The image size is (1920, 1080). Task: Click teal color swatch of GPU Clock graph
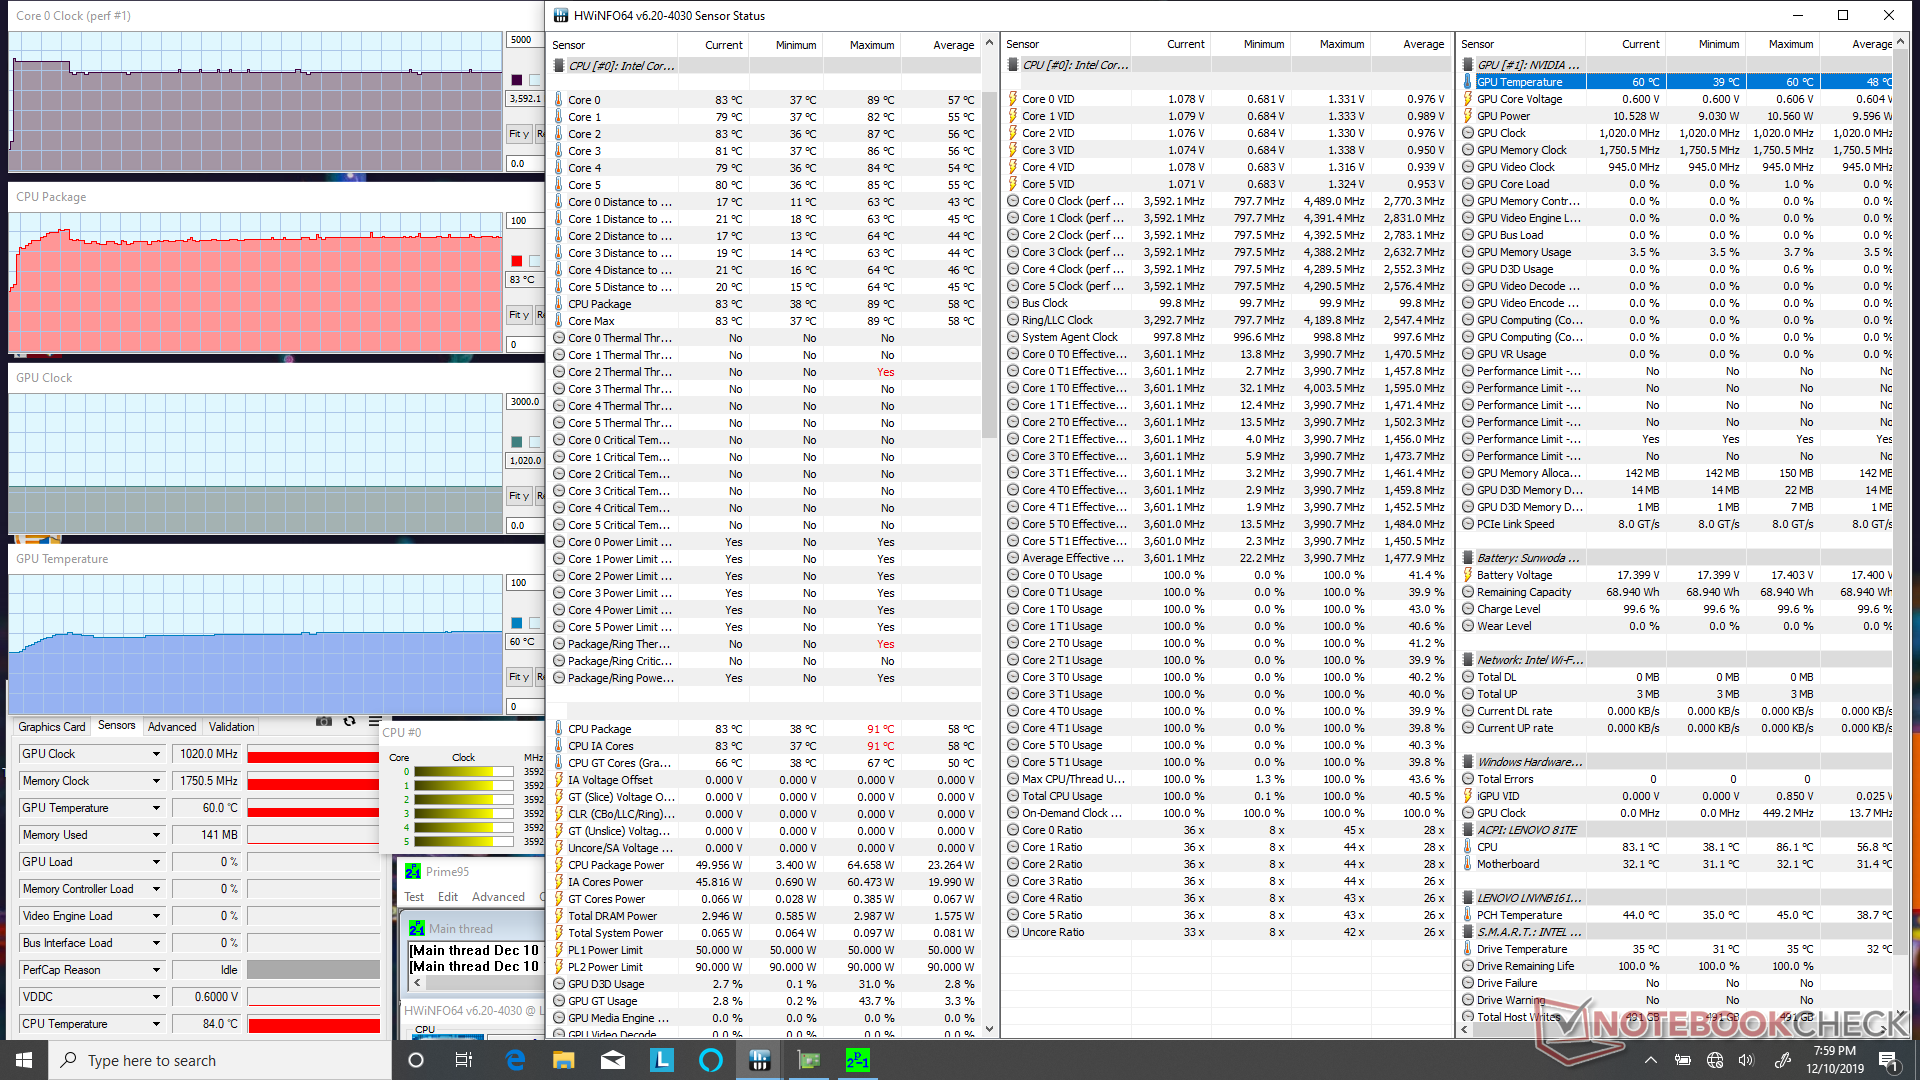coord(517,442)
